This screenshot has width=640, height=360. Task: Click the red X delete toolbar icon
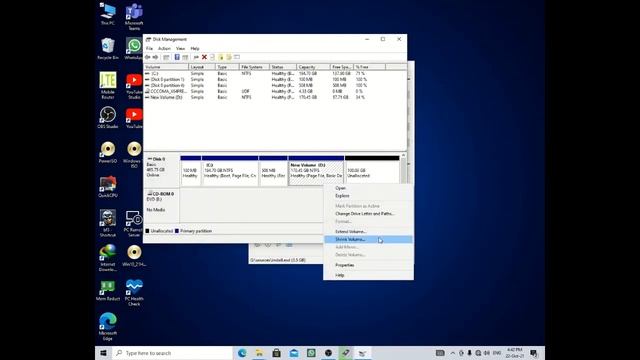coord(204,57)
